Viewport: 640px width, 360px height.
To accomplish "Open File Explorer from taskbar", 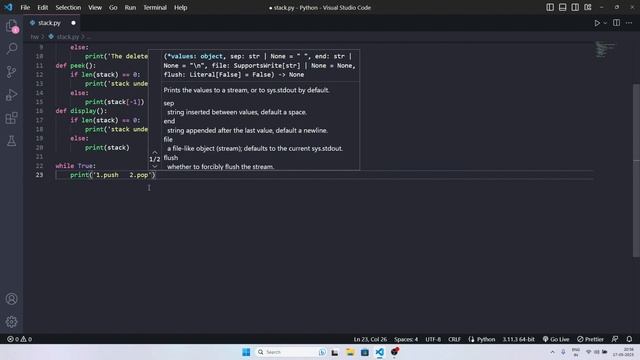I will pyautogui.click(x=350, y=352).
